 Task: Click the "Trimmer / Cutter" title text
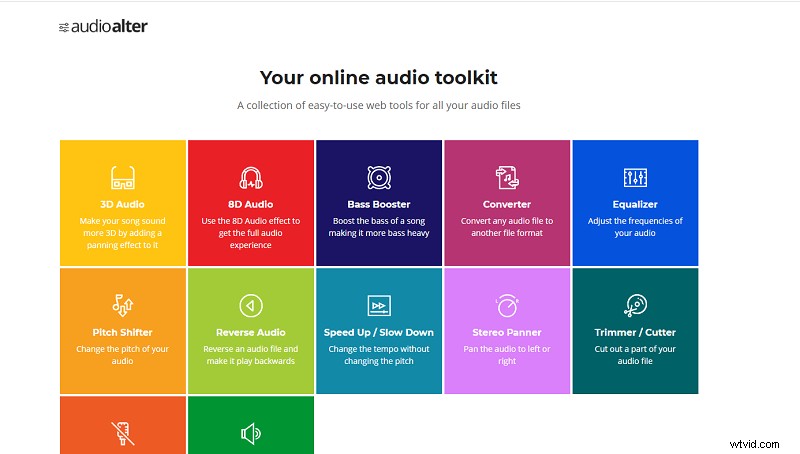pyautogui.click(x=635, y=332)
